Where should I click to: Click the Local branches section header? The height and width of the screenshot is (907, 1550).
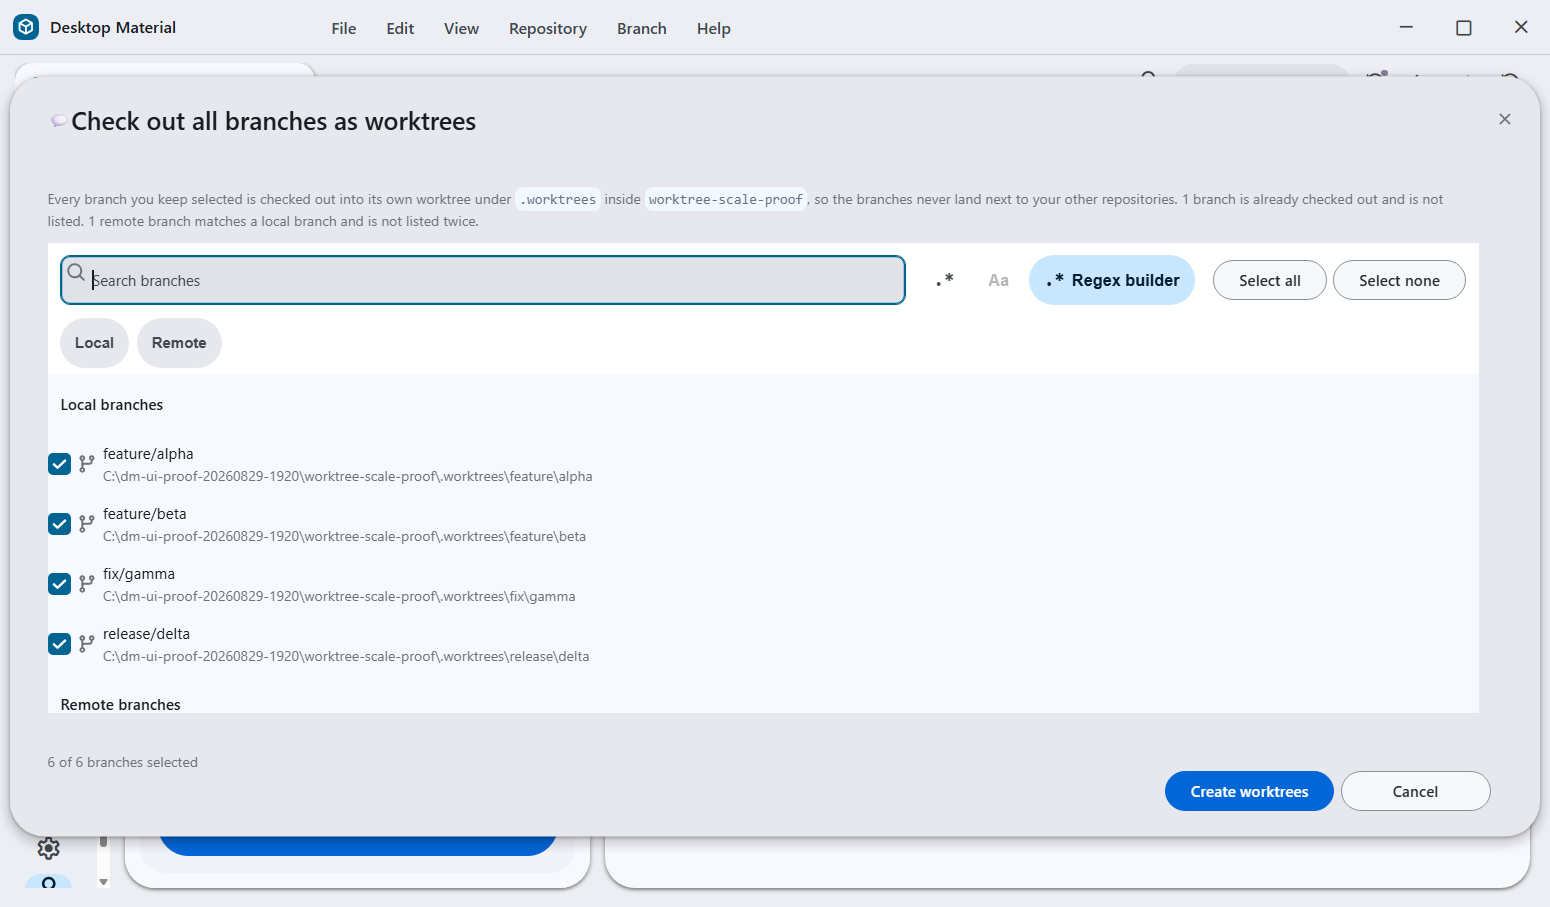tap(112, 405)
